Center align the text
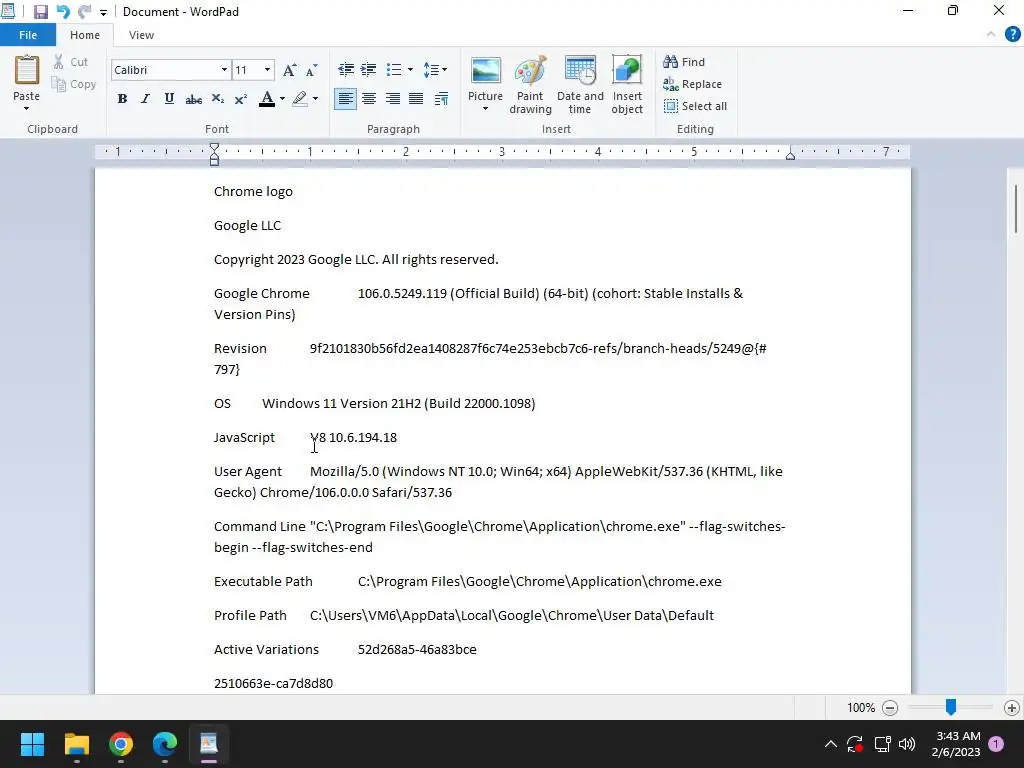The image size is (1024, 768). coord(369,99)
